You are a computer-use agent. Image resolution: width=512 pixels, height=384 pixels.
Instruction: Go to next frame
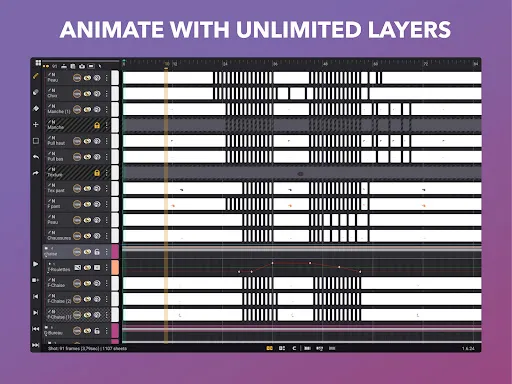click(x=36, y=312)
